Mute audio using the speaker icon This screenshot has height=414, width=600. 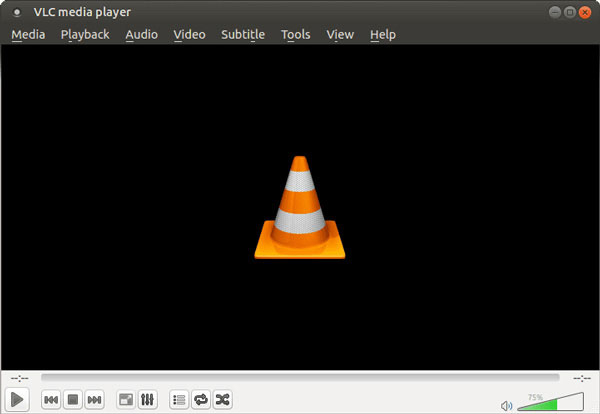pyautogui.click(x=507, y=404)
